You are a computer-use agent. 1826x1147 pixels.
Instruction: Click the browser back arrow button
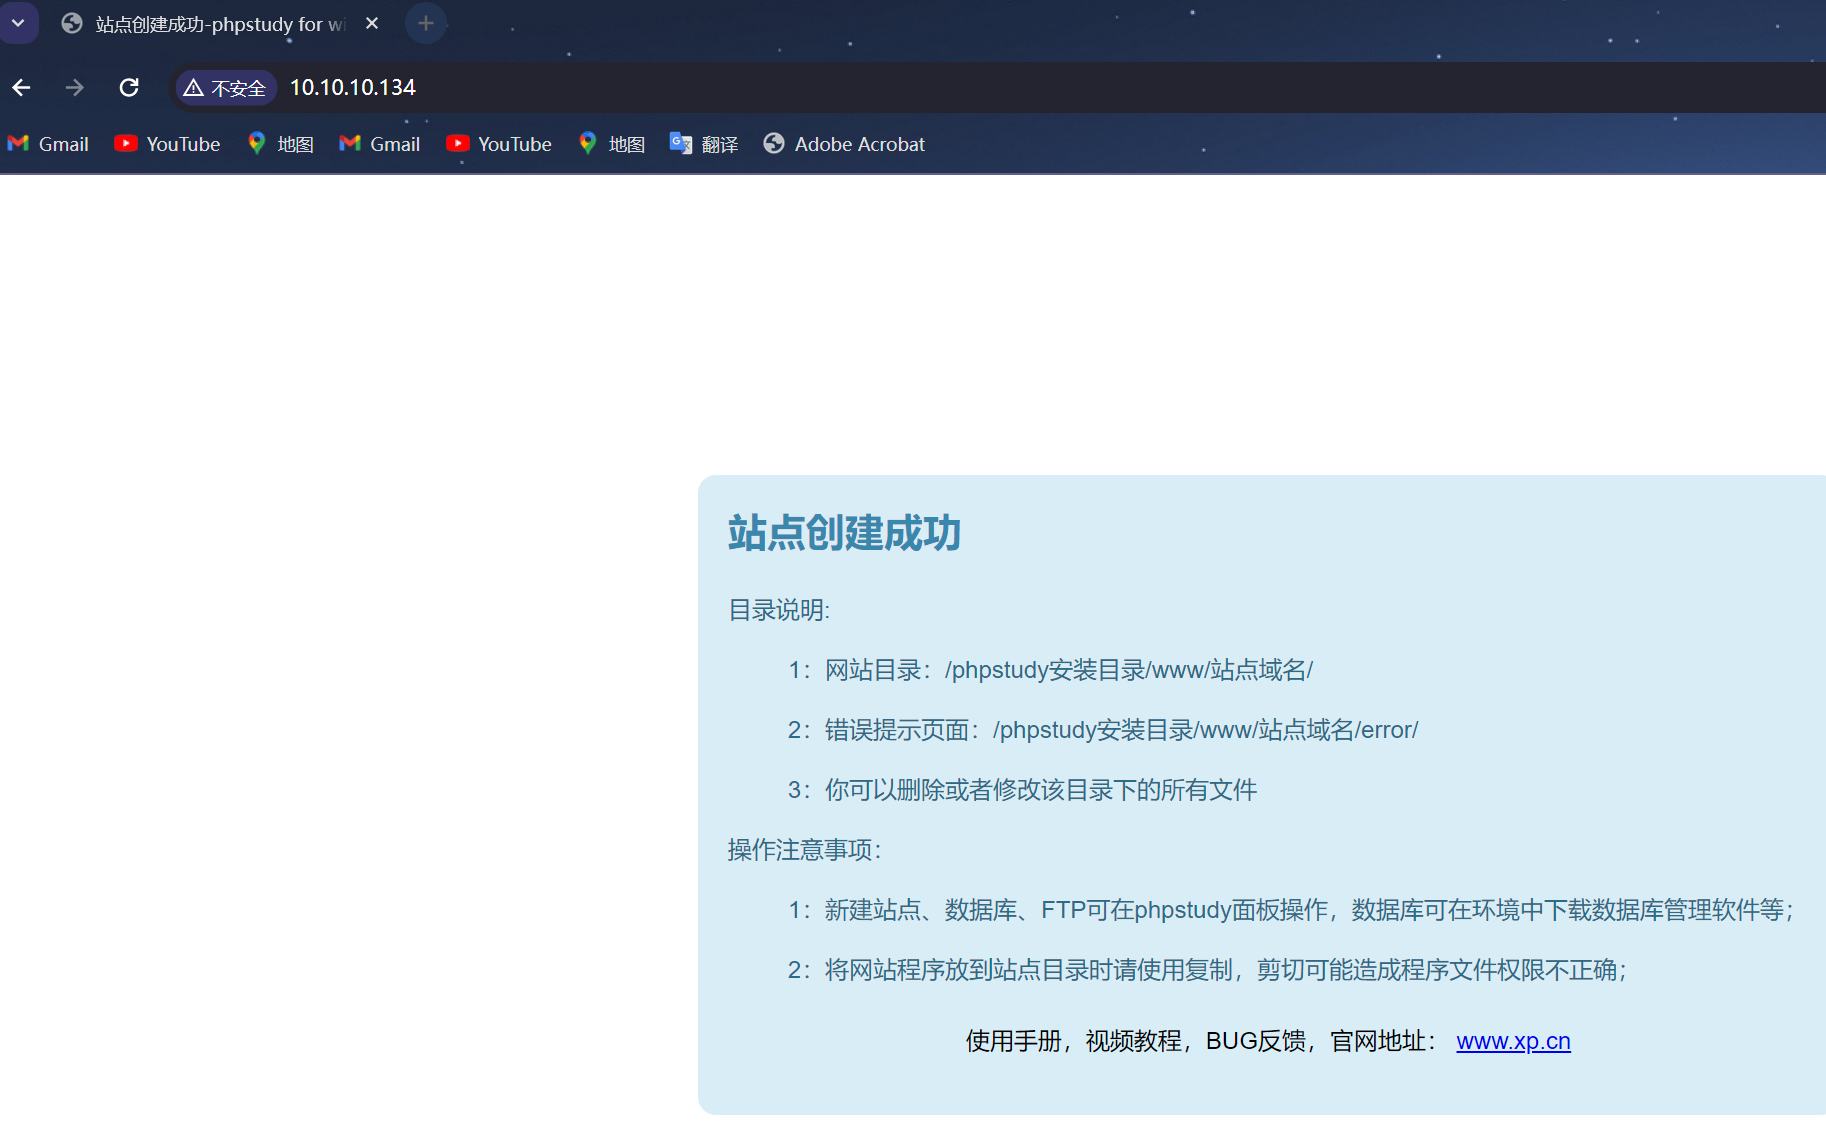click(21, 88)
